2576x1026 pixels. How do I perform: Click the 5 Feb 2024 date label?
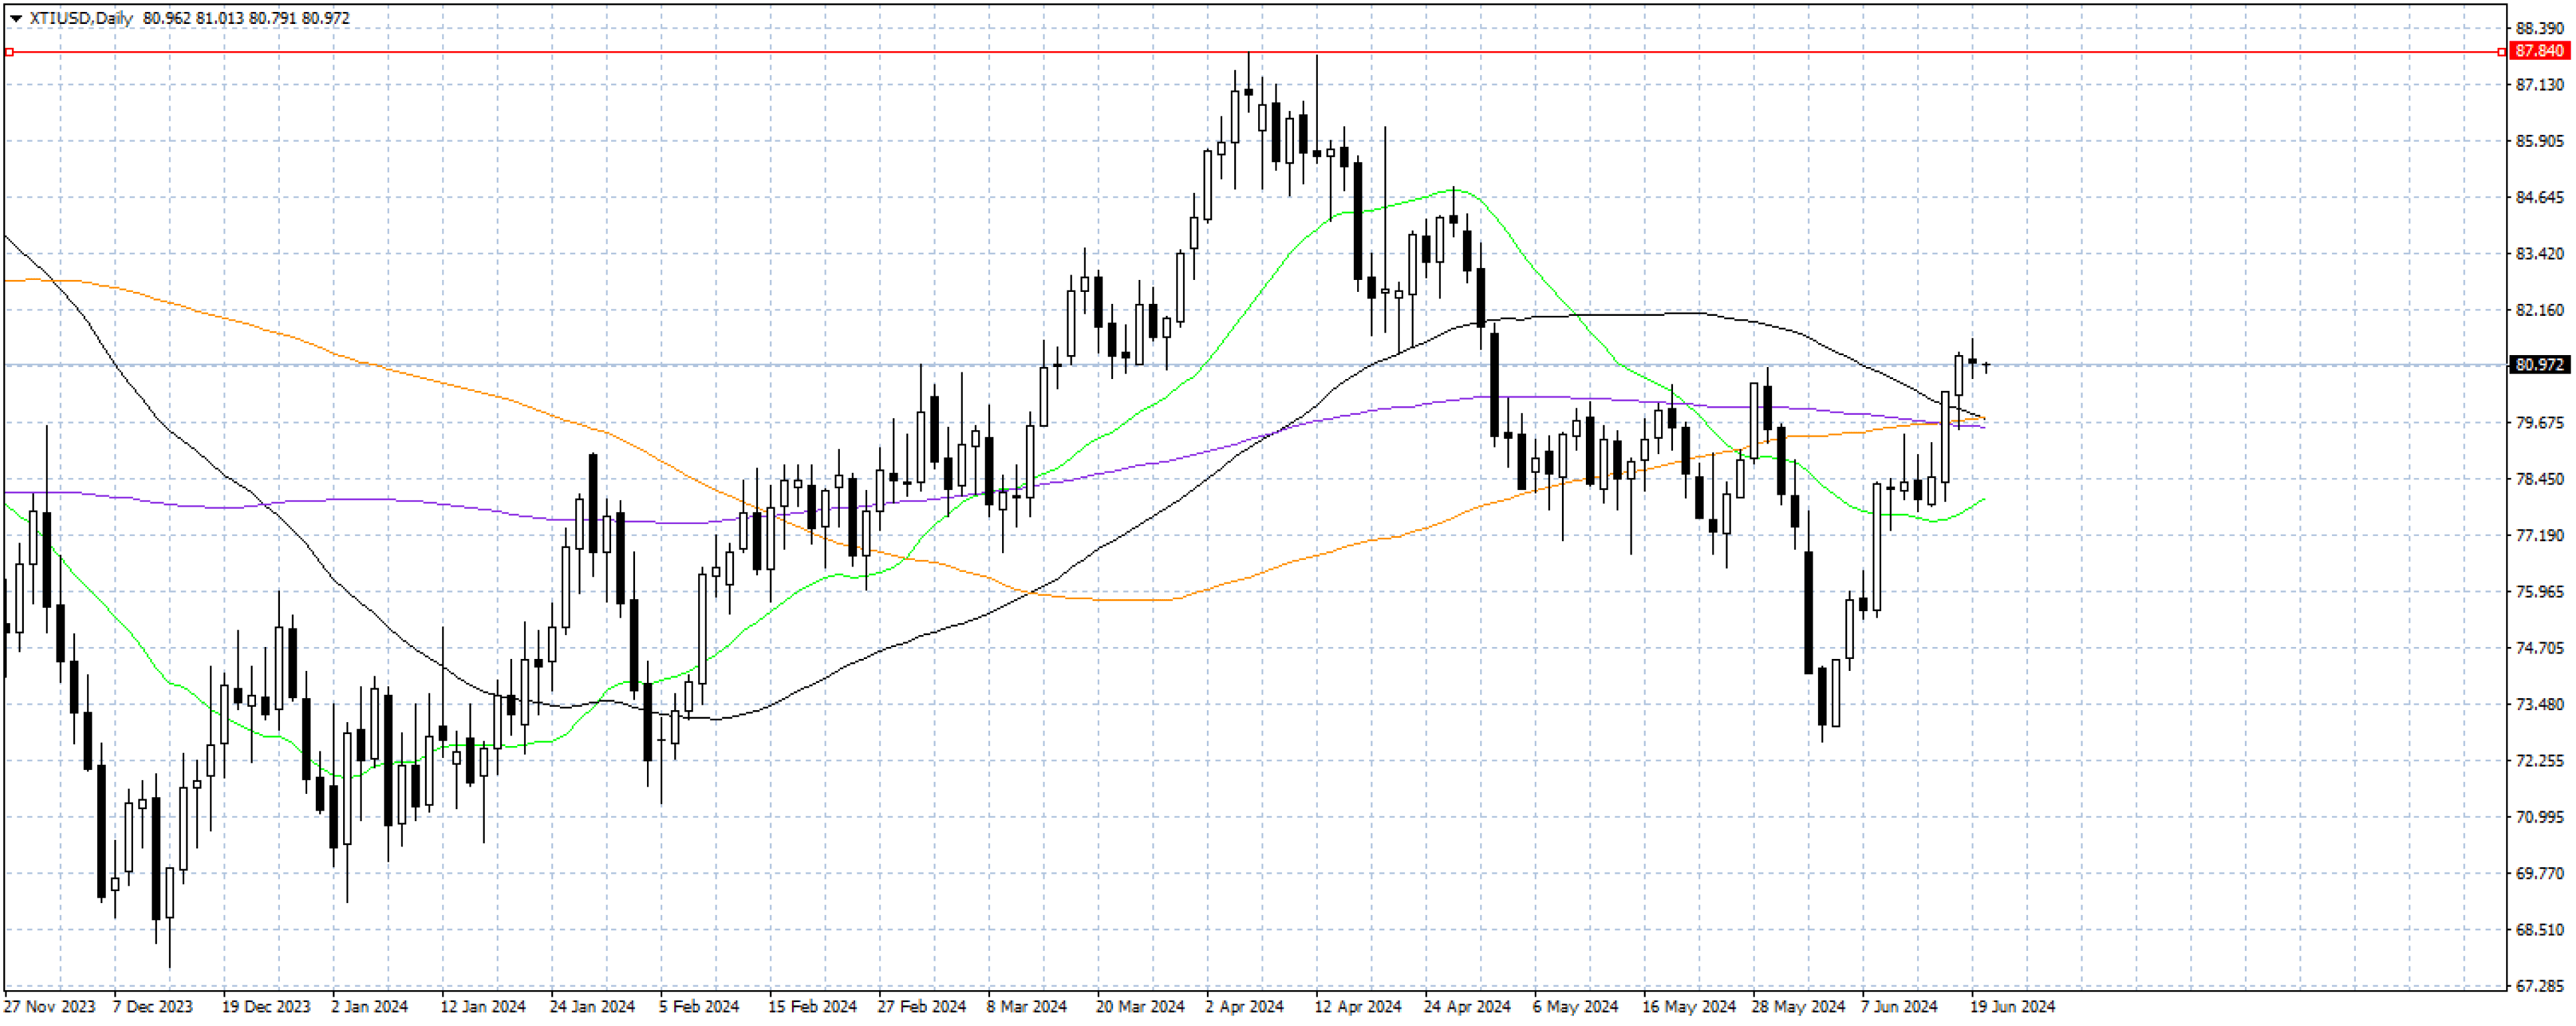coord(699,1006)
